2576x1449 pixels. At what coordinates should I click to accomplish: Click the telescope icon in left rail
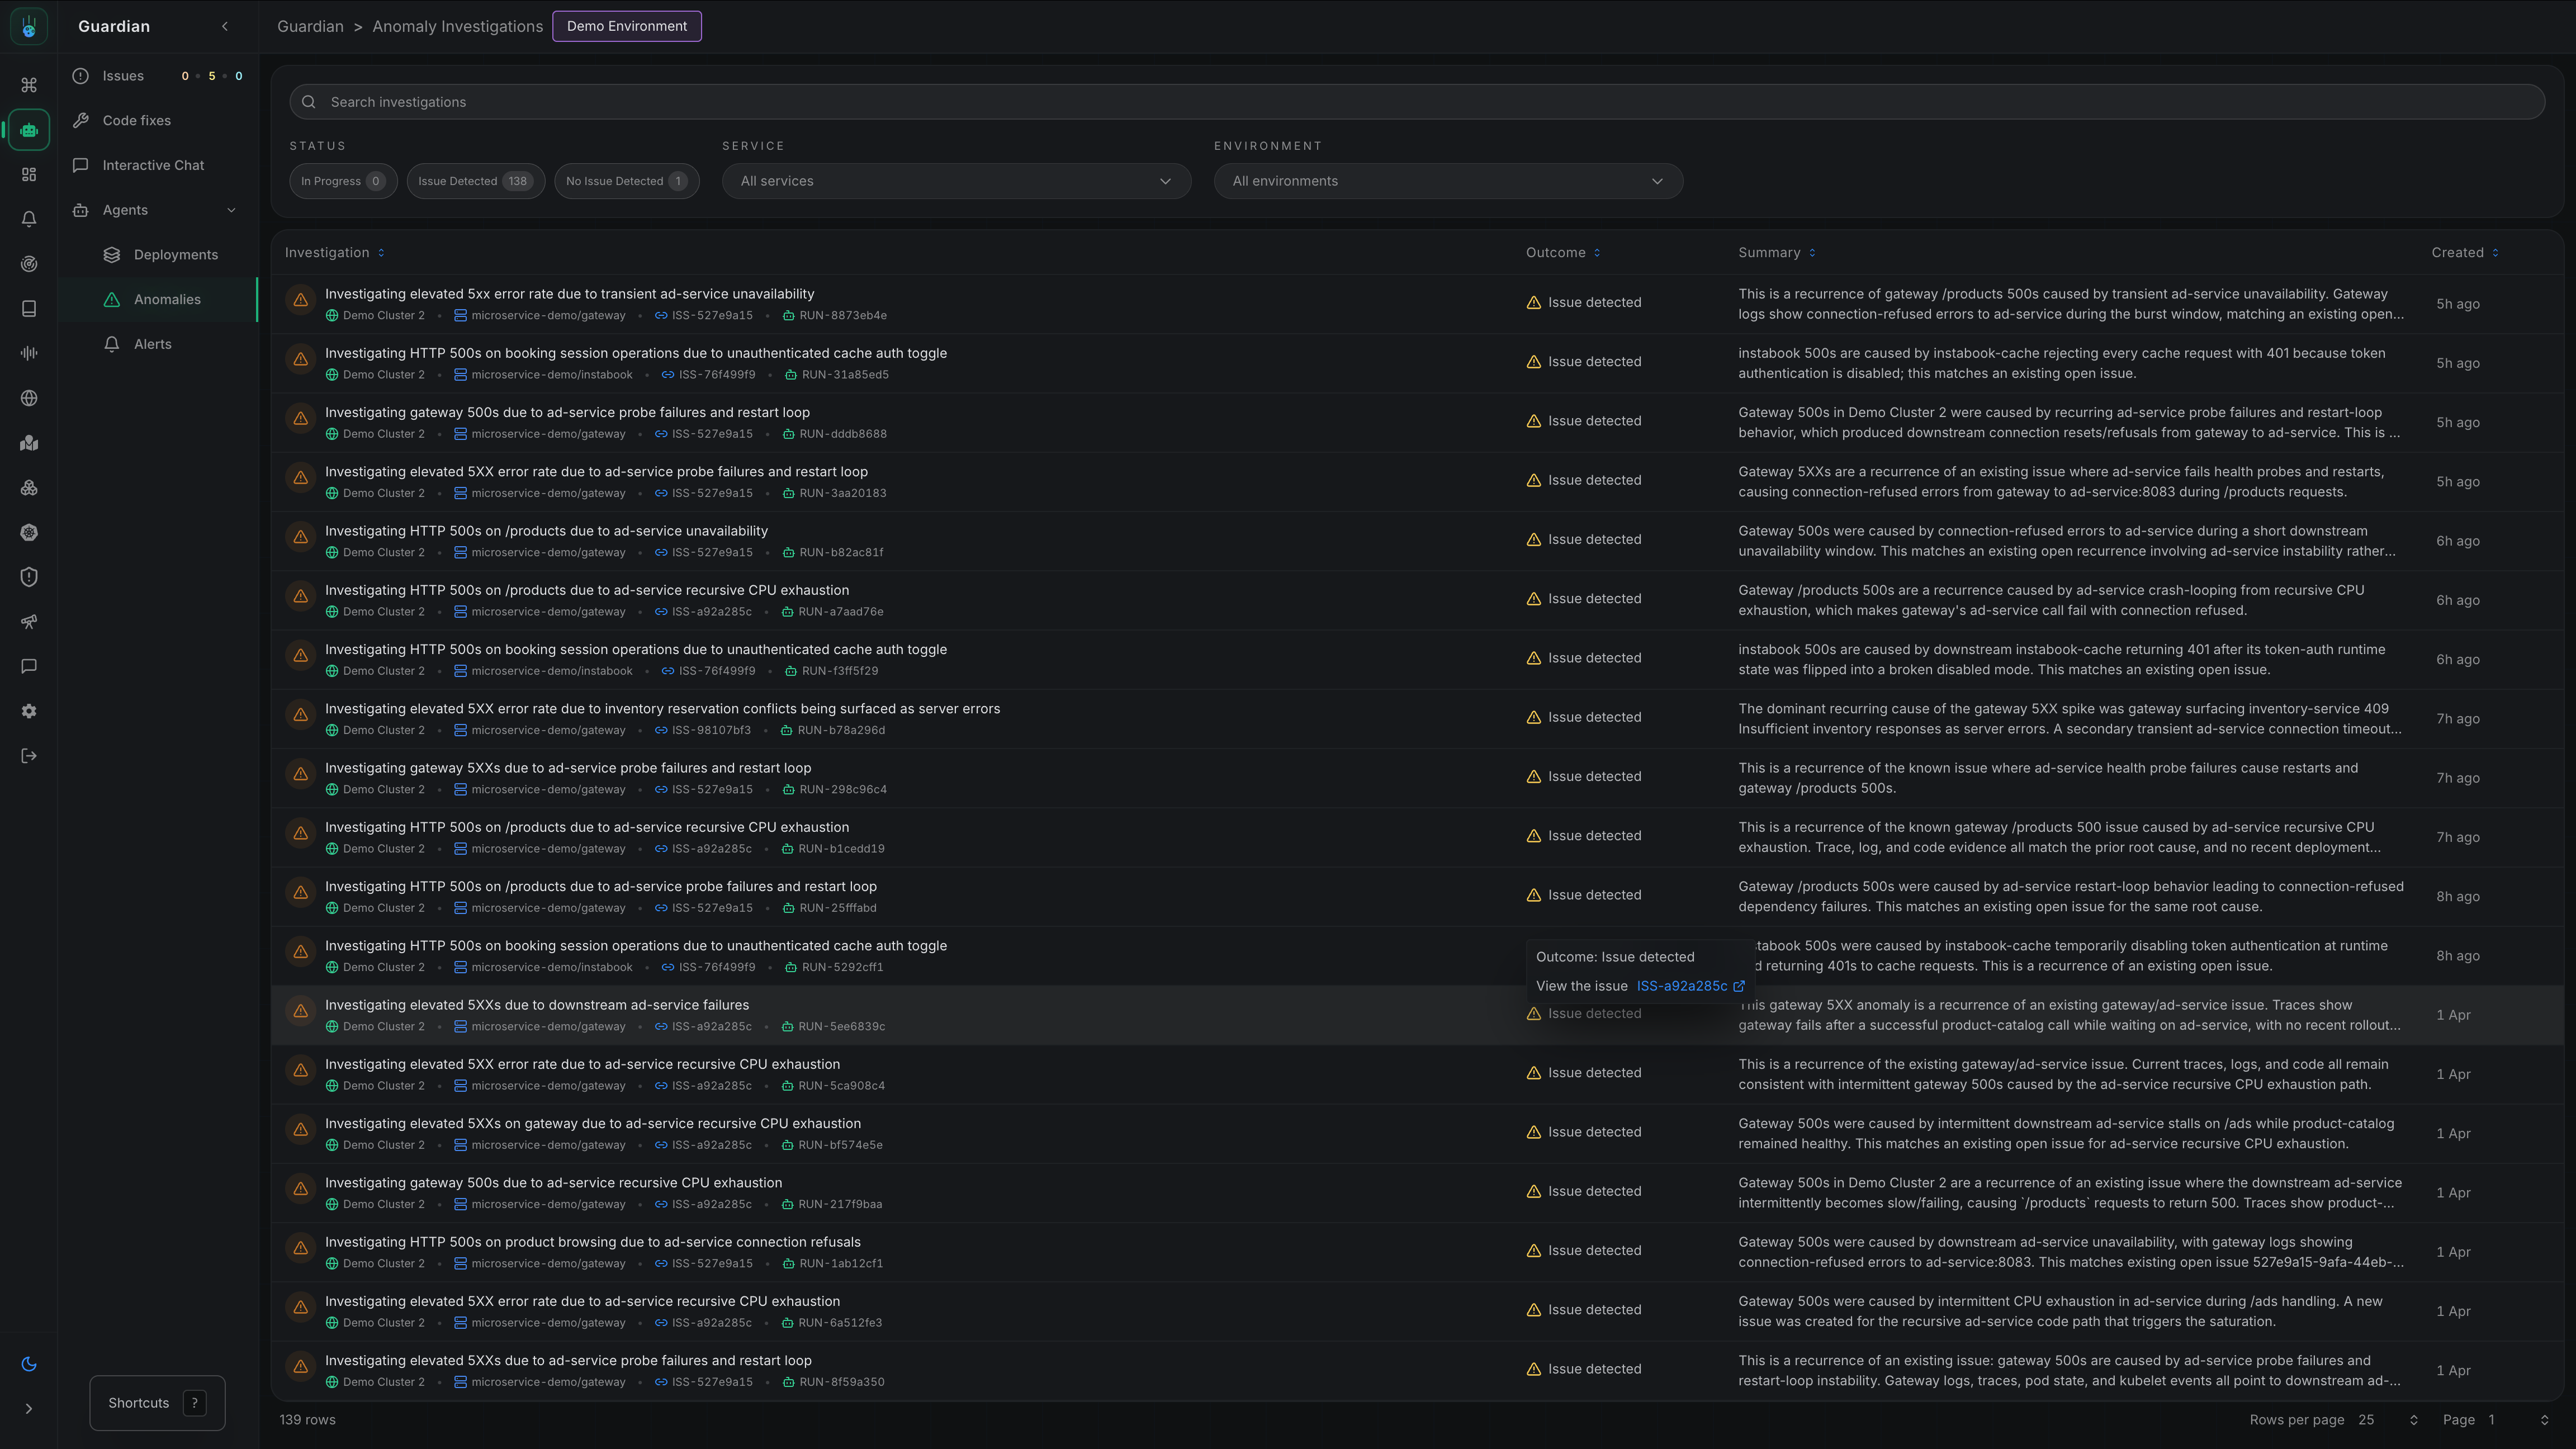coord(29,622)
